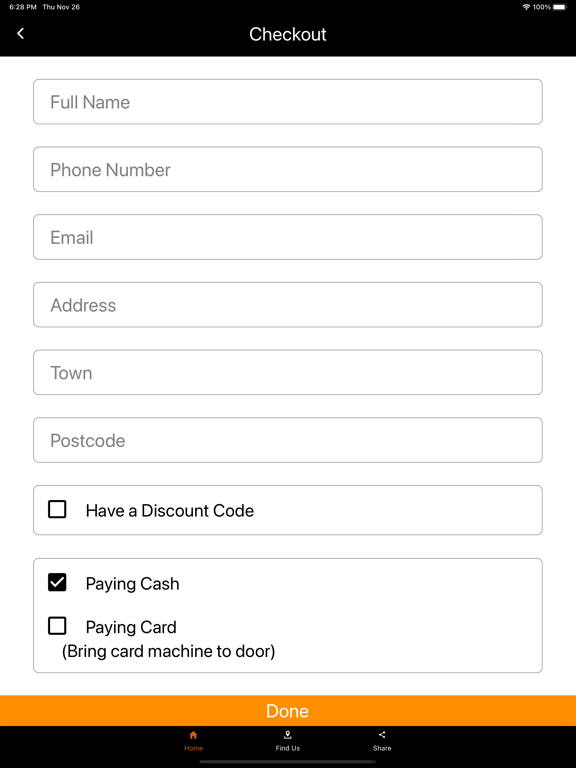This screenshot has height=768, width=576.
Task: Tap the back arrow icon
Action: tap(21, 33)
